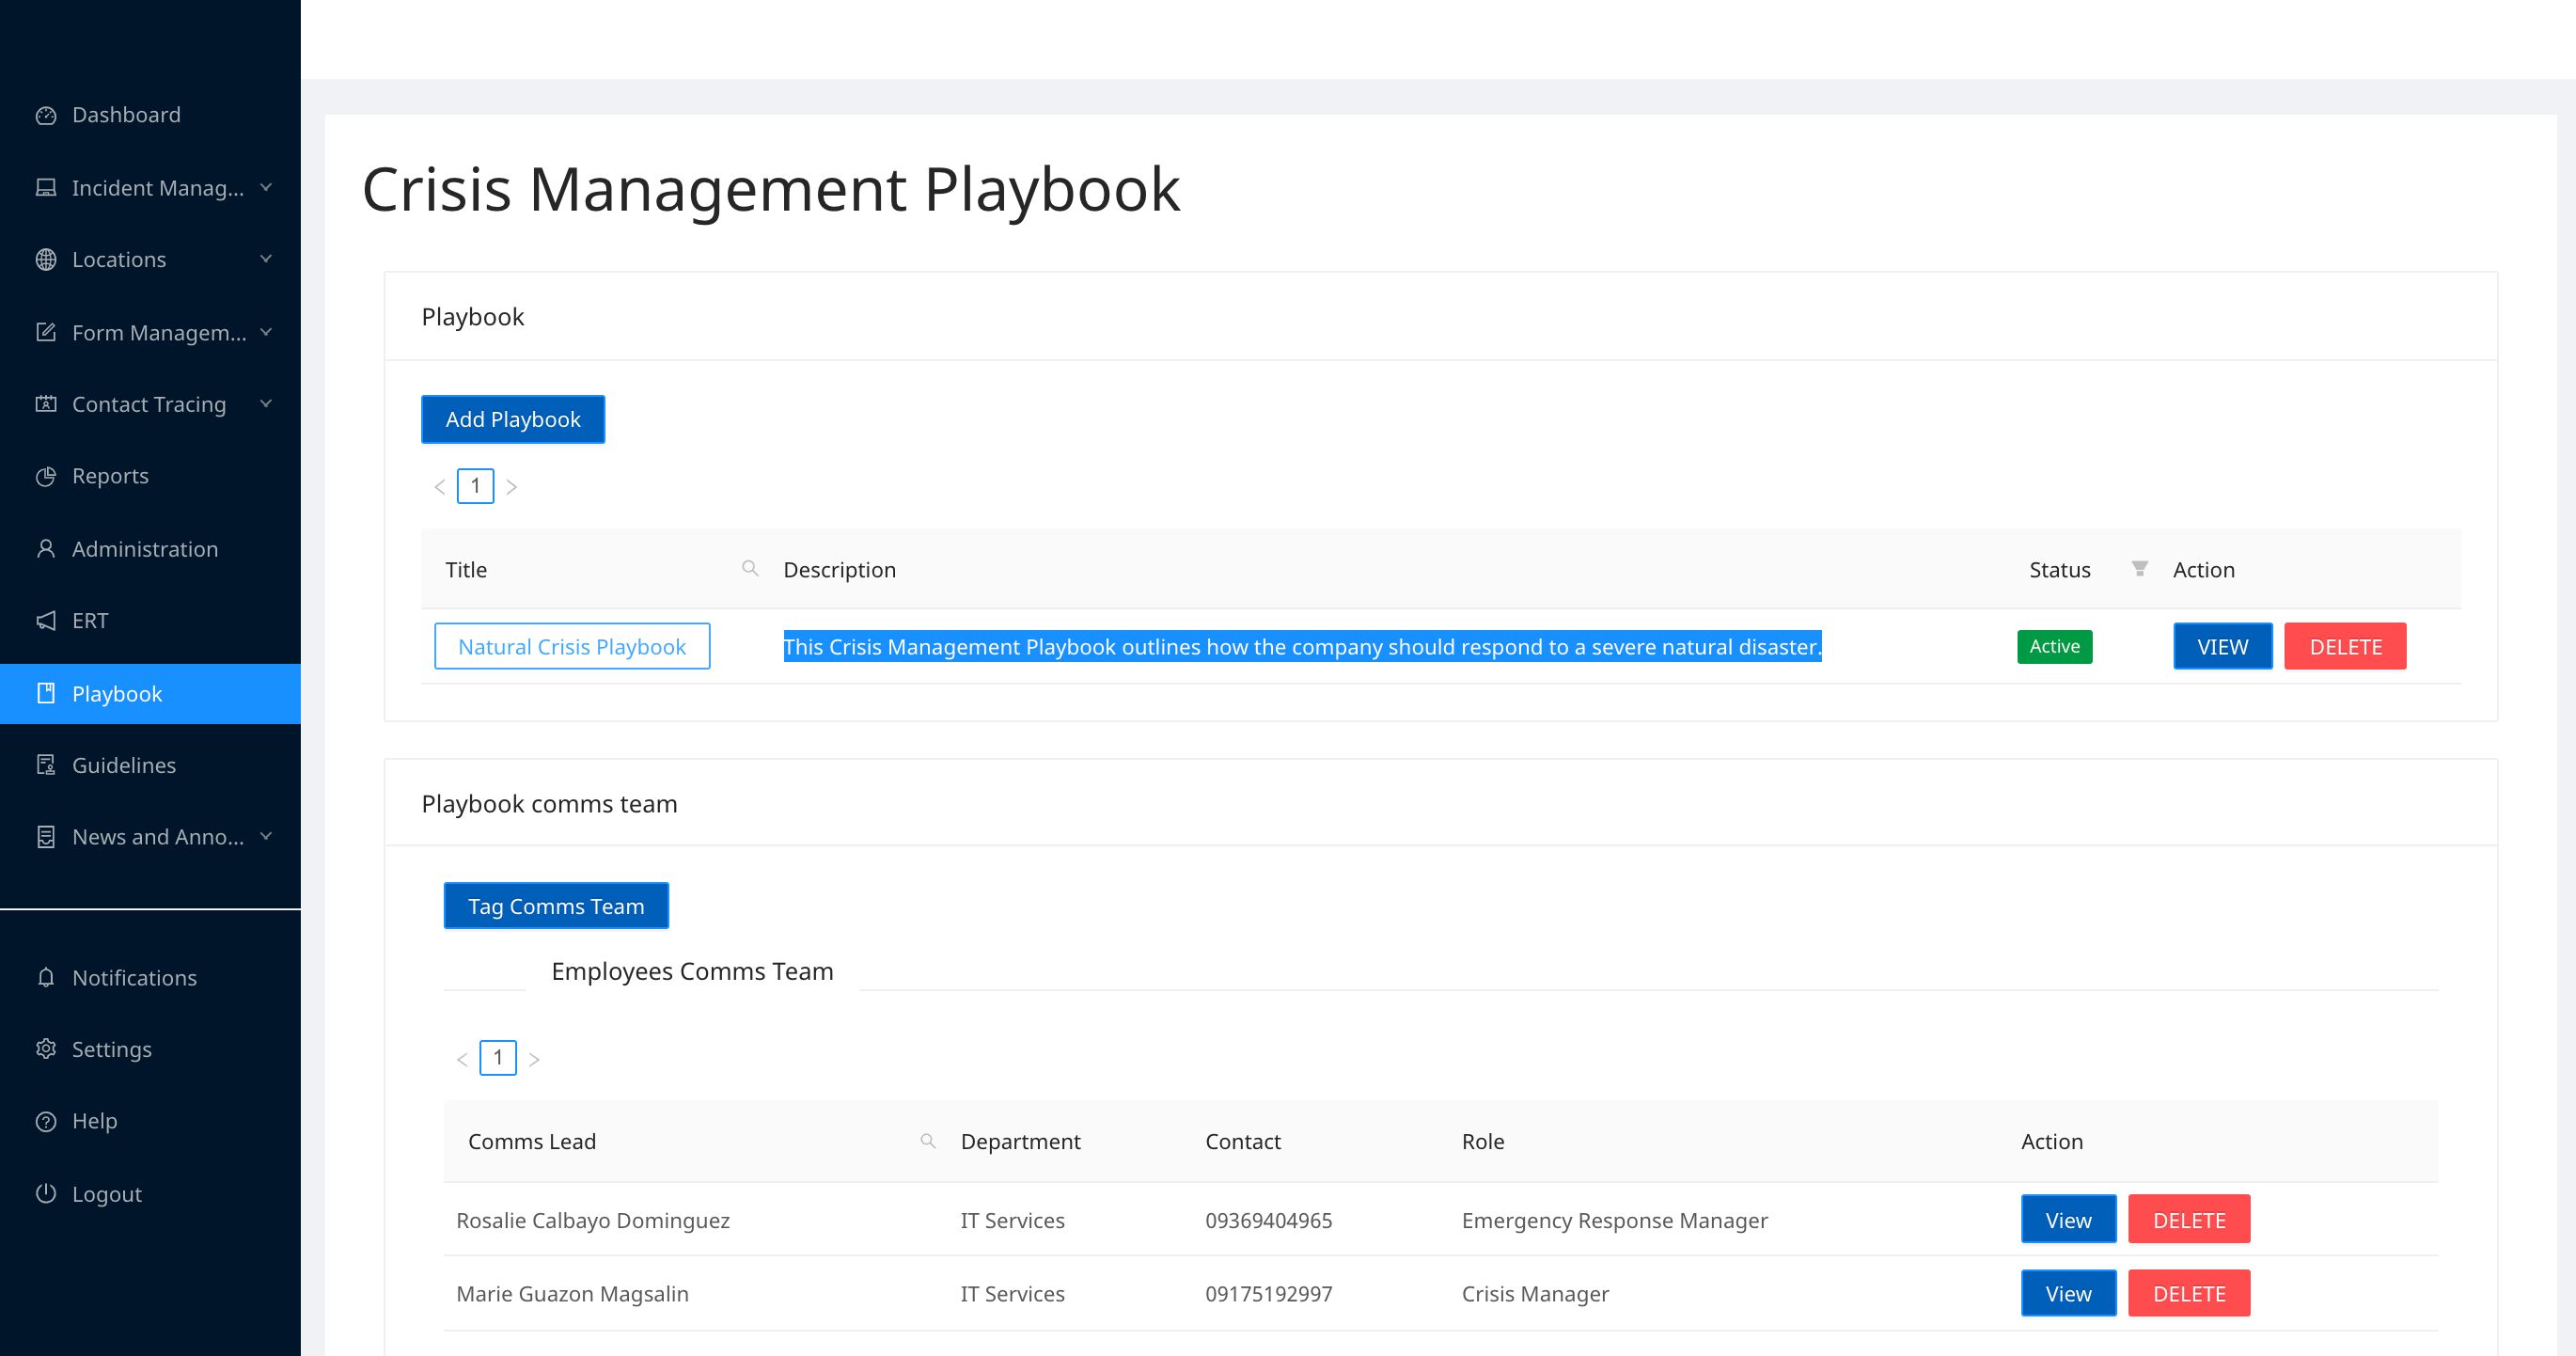The width and height of the screenshot is (2576, 1356).
Task: Expand the Locations submenu chevron
Action: [266, 259]
